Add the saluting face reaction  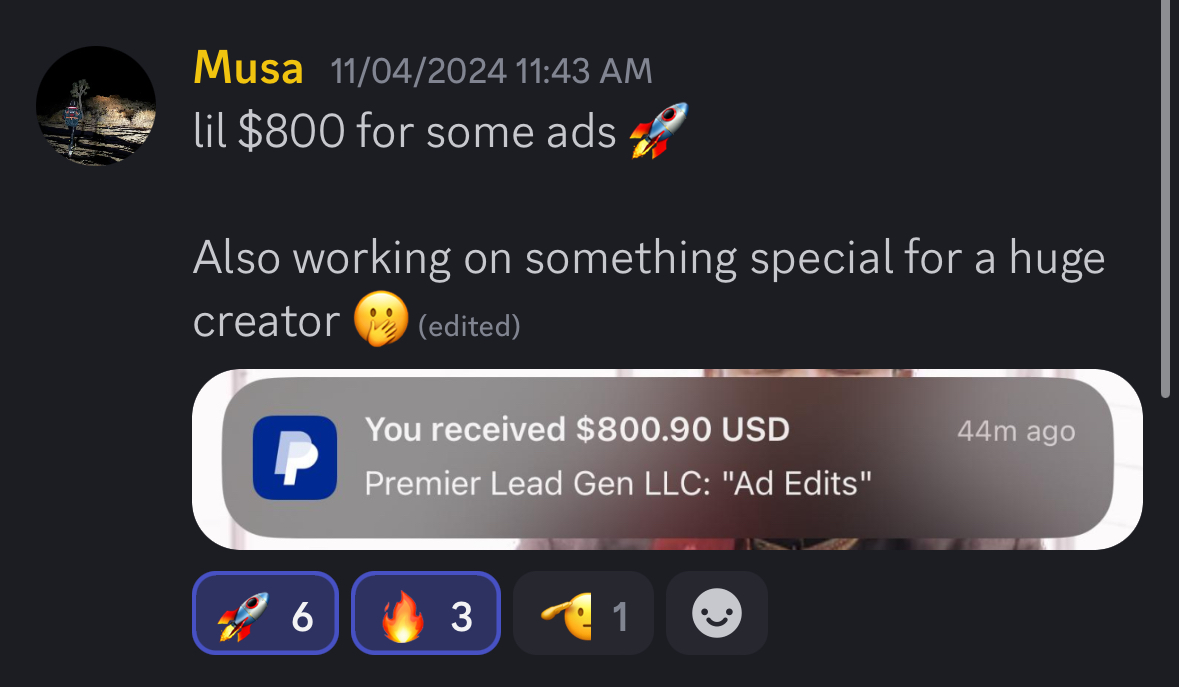(583, 613)
